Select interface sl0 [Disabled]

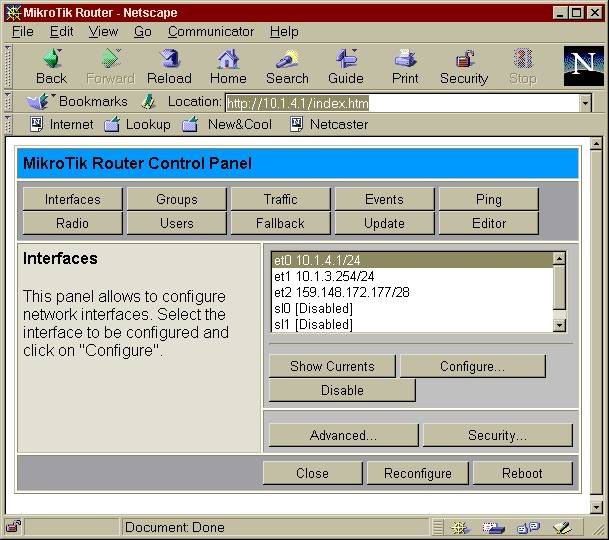tap(412, 308)
